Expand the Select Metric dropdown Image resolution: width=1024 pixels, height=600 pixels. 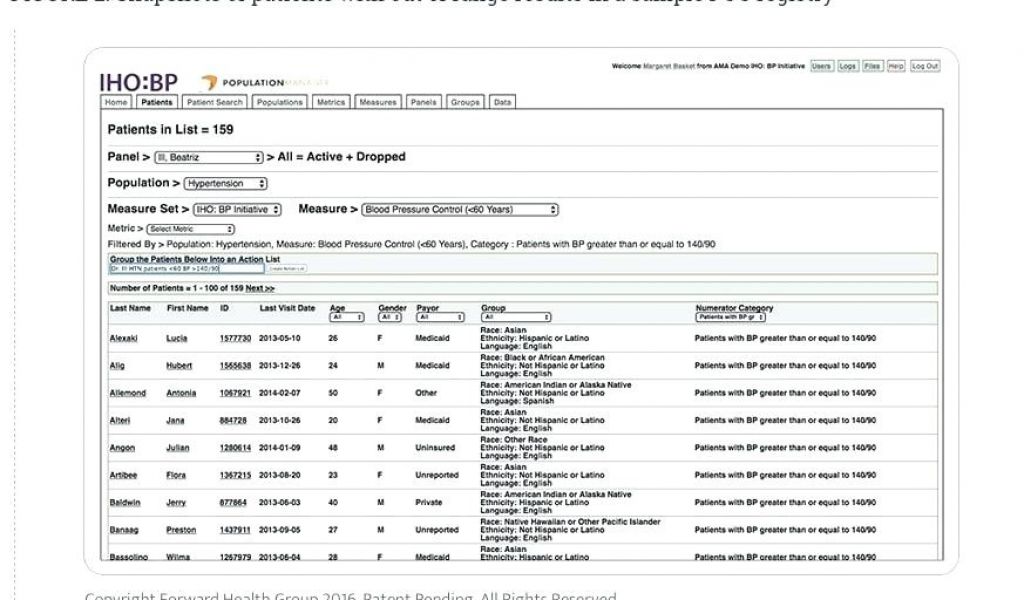(x=190, y=229)
